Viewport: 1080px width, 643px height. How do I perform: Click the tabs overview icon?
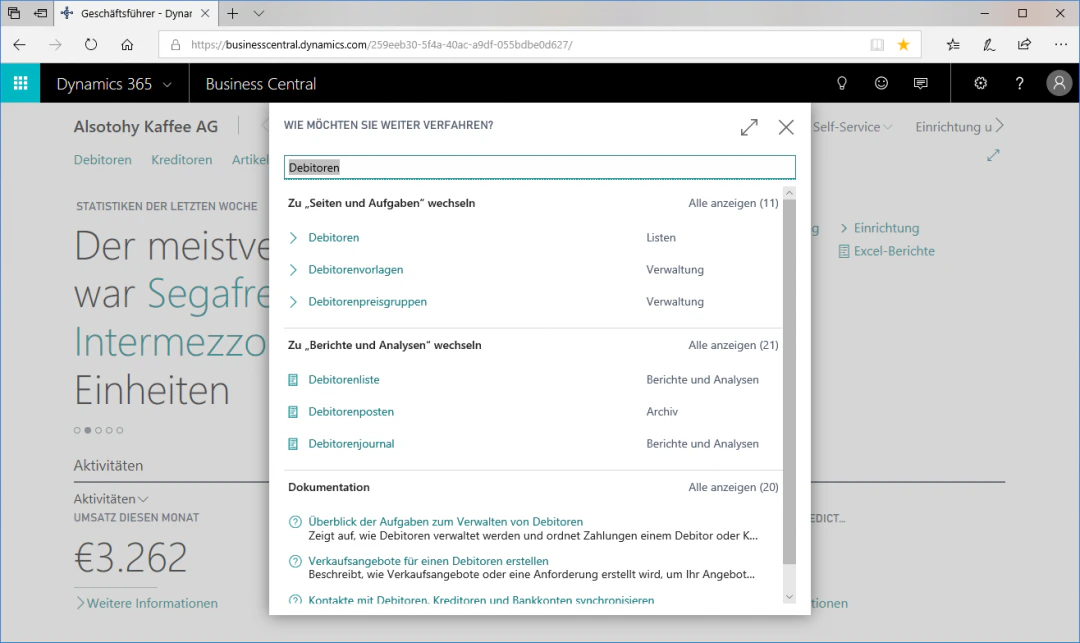[14, 13]
